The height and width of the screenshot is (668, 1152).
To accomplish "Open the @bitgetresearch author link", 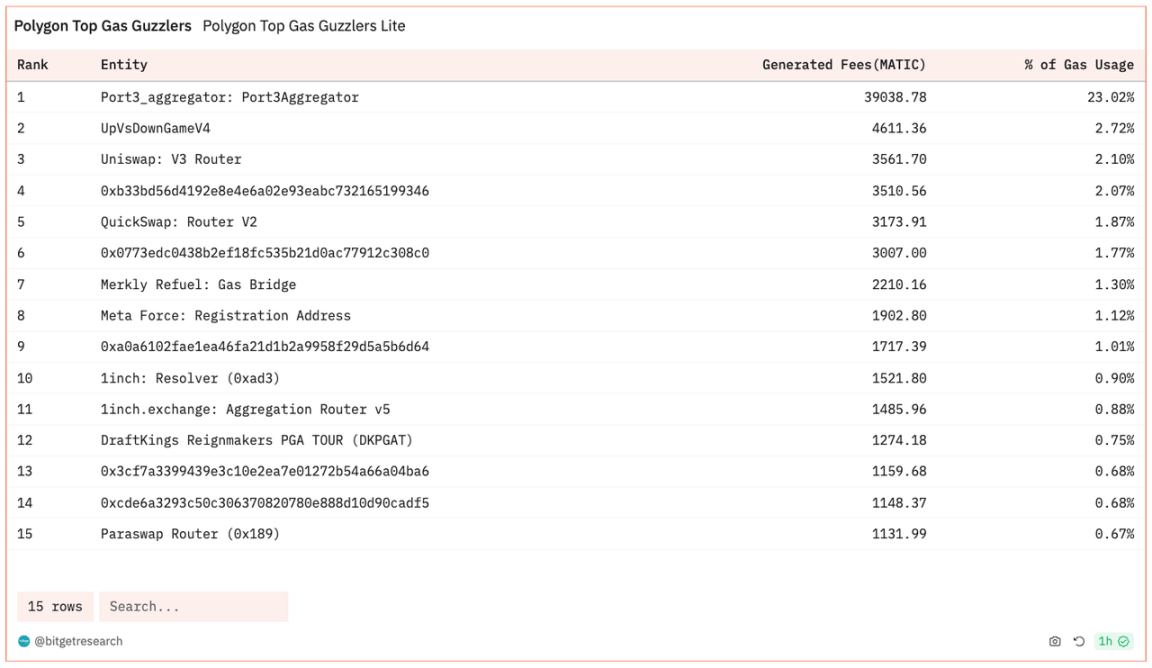I will pos(78,641).
